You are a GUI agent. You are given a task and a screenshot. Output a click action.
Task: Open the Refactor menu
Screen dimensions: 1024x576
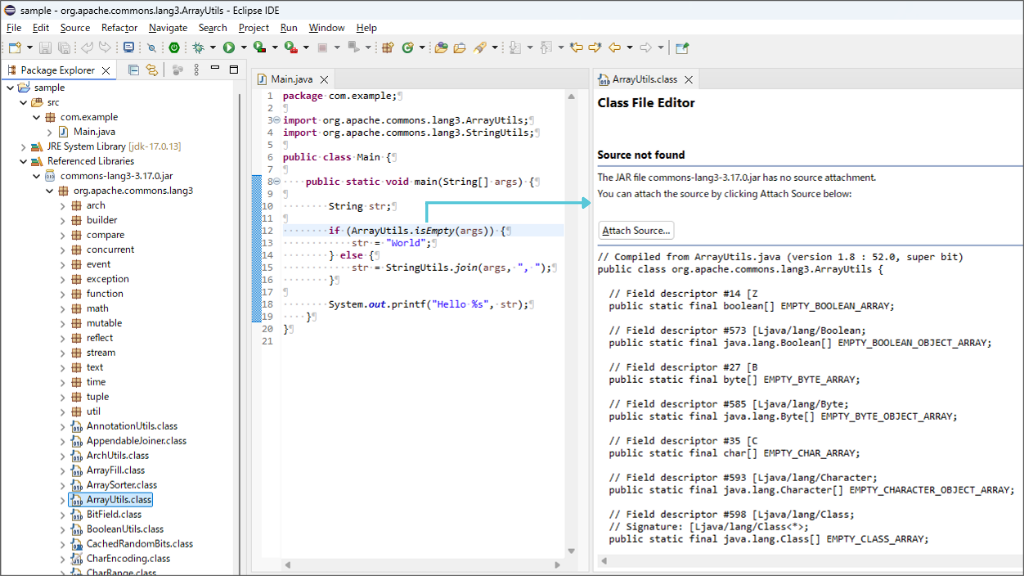(x=119, y=28)
